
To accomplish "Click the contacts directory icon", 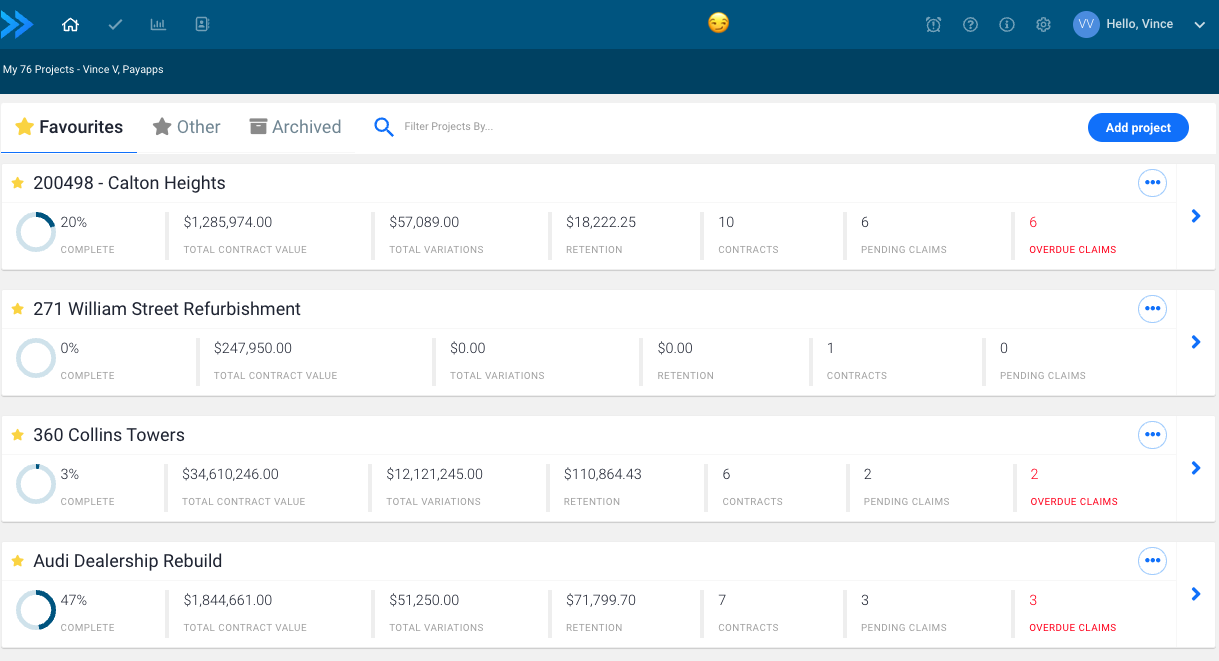I will (201, 23).
